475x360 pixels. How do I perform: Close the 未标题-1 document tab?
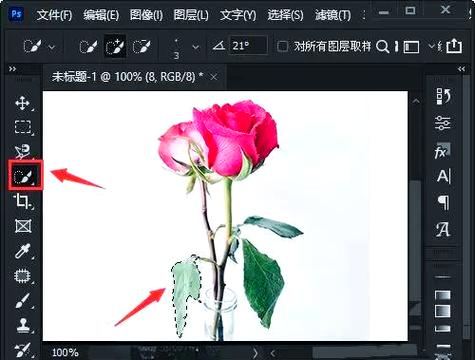tap(214, 77)
